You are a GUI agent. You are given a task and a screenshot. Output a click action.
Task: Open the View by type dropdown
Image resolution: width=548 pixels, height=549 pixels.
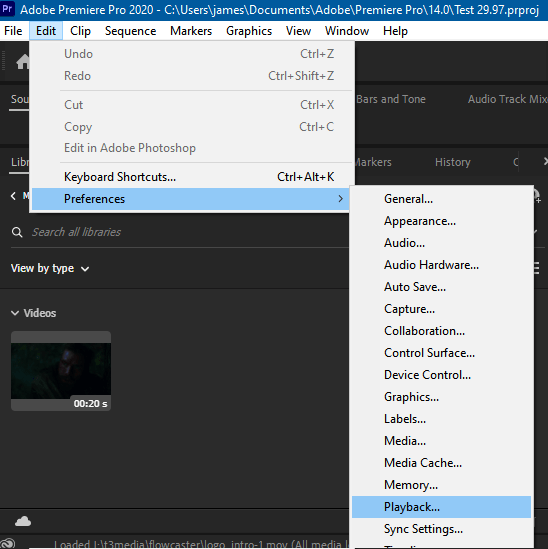(x=50, y=269)
